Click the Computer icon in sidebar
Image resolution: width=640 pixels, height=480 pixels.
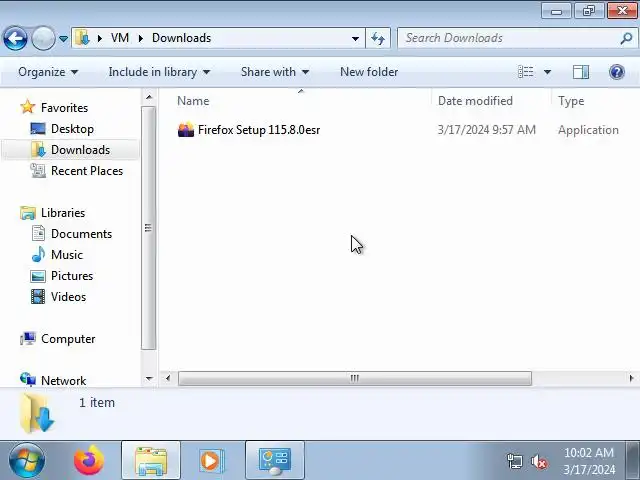coord(28,339)
